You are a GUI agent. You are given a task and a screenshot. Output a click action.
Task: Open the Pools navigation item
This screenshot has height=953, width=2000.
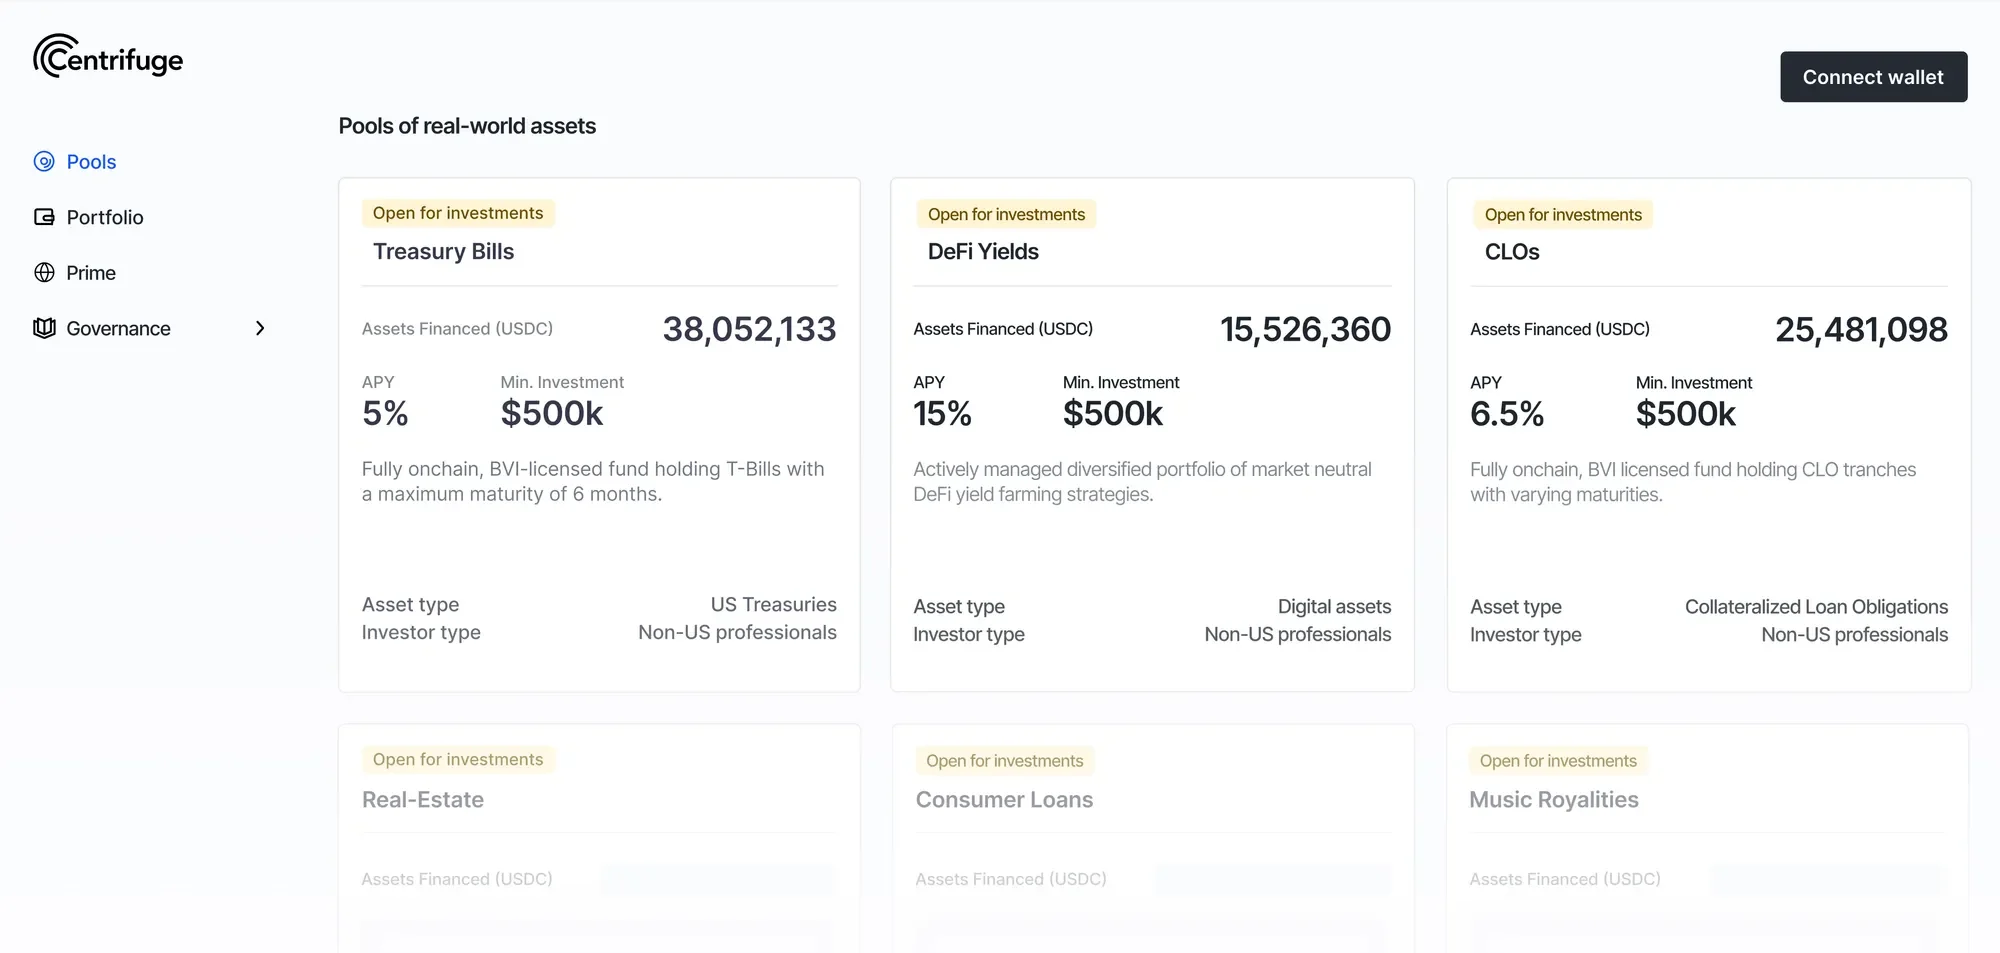[91, 162]
